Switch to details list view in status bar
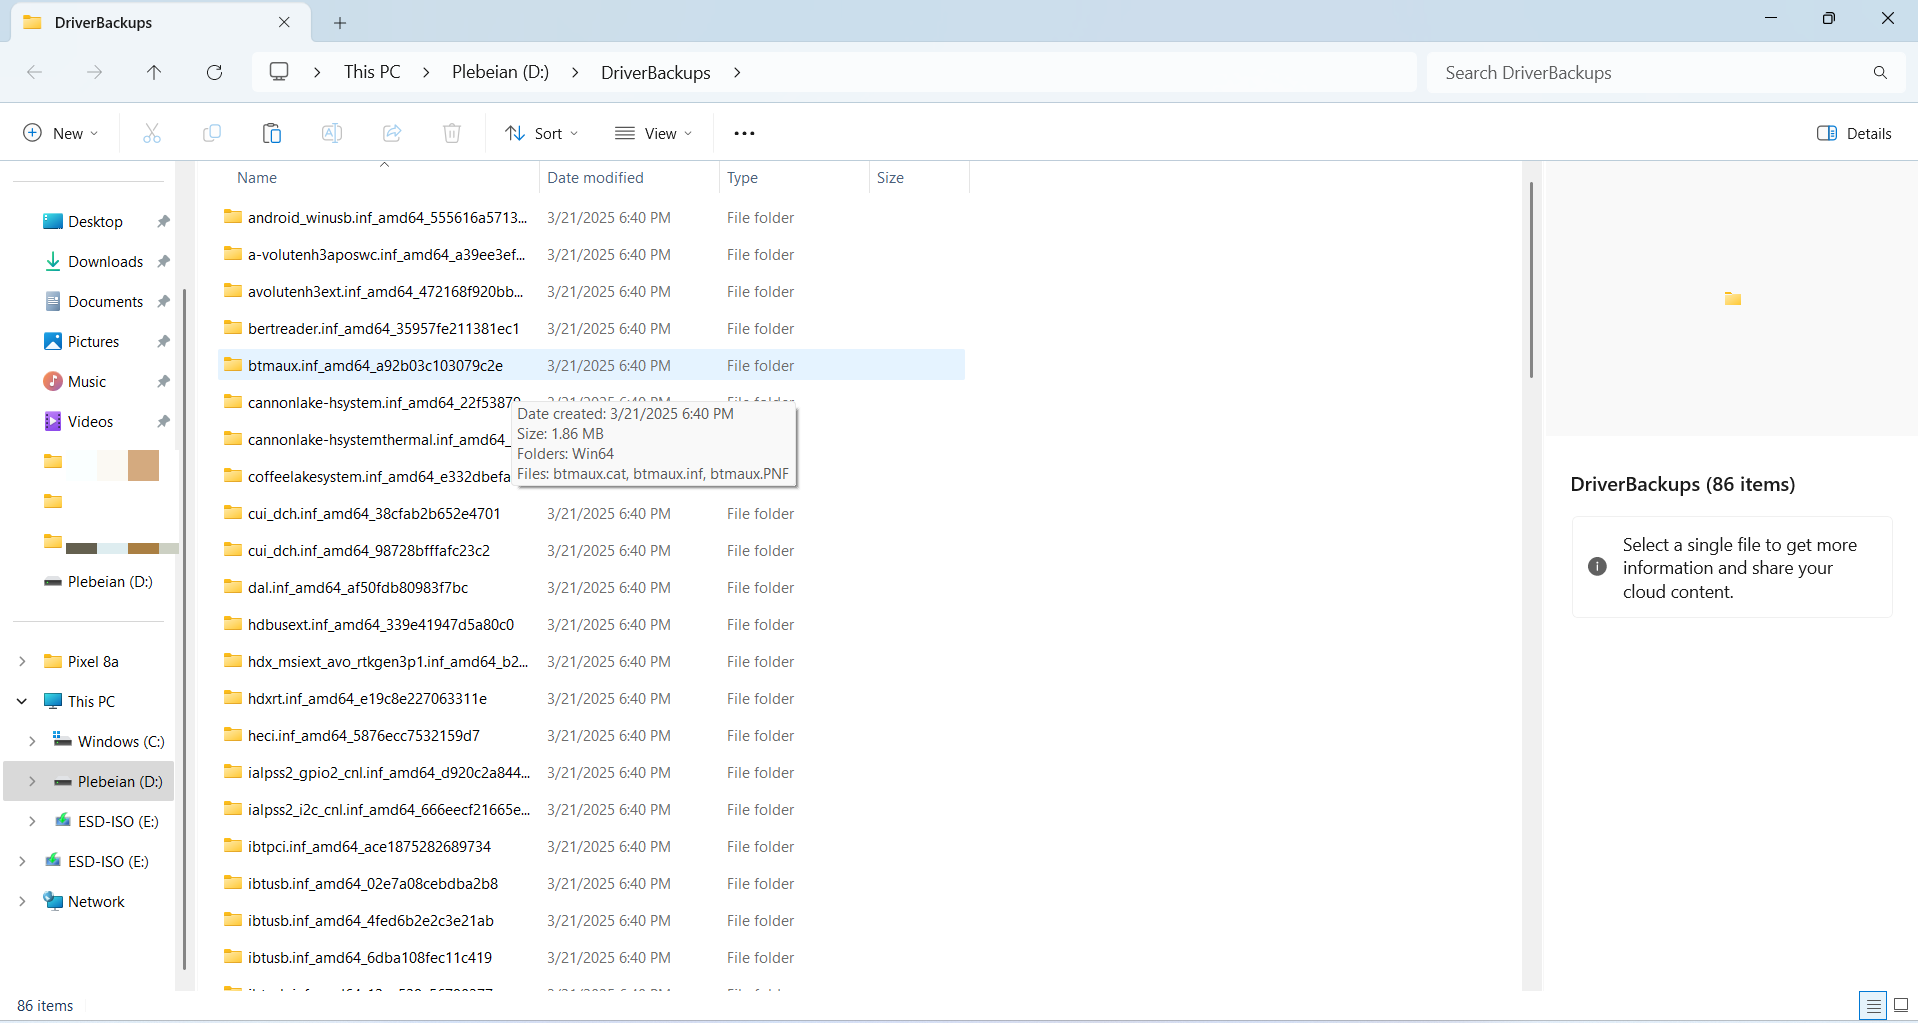Screen dimensions: 1918x1023 [1873, 1005]
